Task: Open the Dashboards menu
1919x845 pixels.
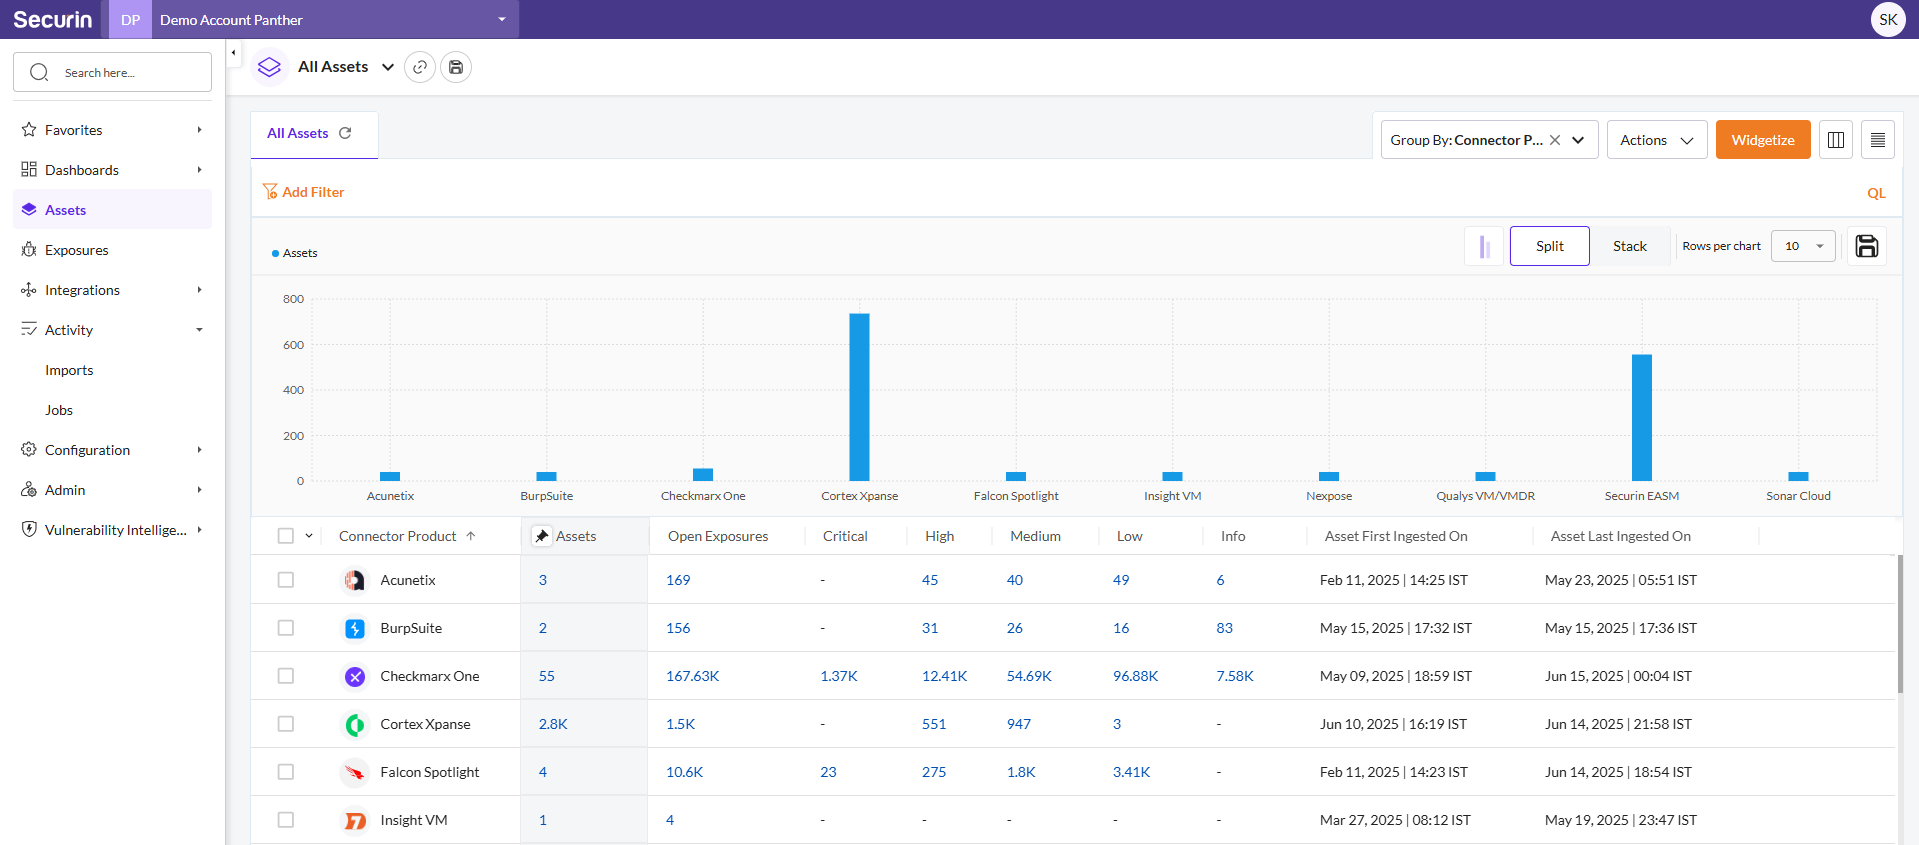Action: tap(113, 170)
